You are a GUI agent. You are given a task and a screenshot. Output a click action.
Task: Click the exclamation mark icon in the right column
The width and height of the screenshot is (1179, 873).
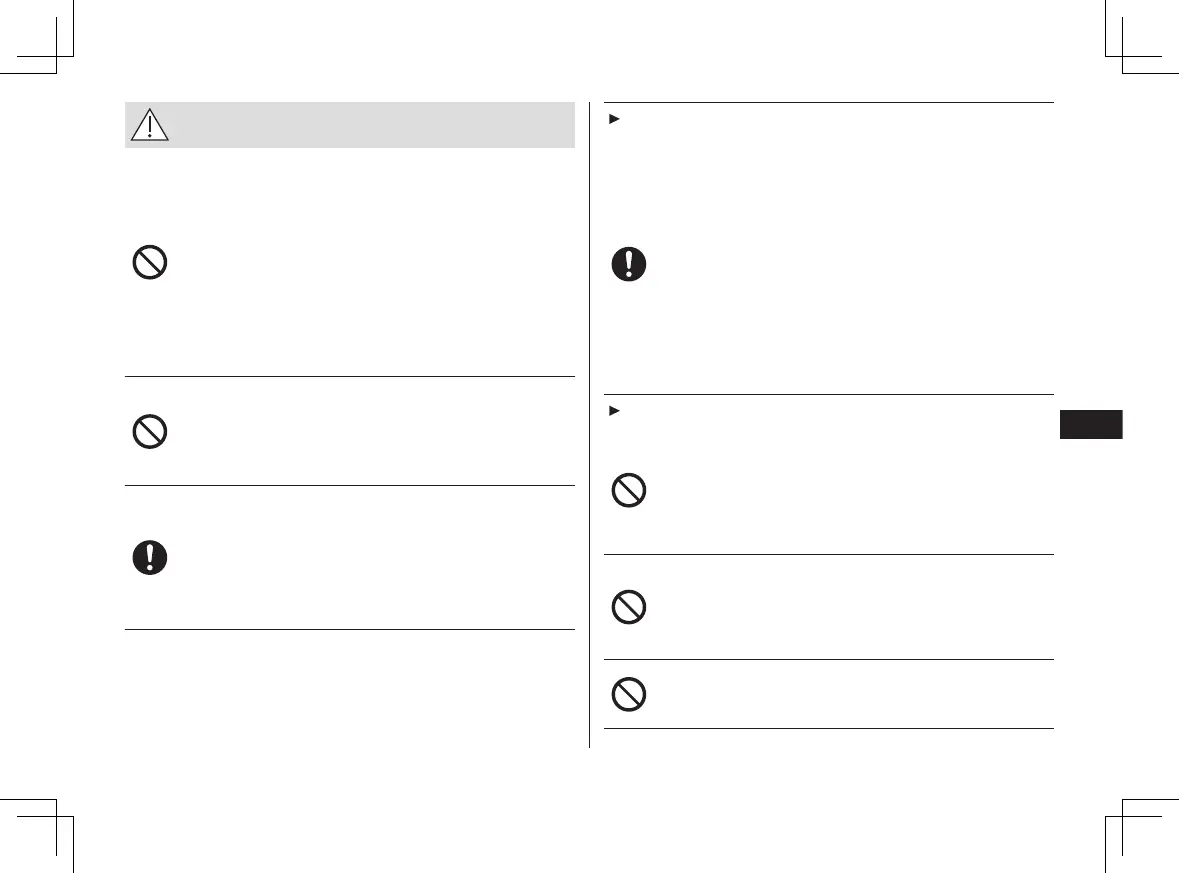click(x=629, y=264)
